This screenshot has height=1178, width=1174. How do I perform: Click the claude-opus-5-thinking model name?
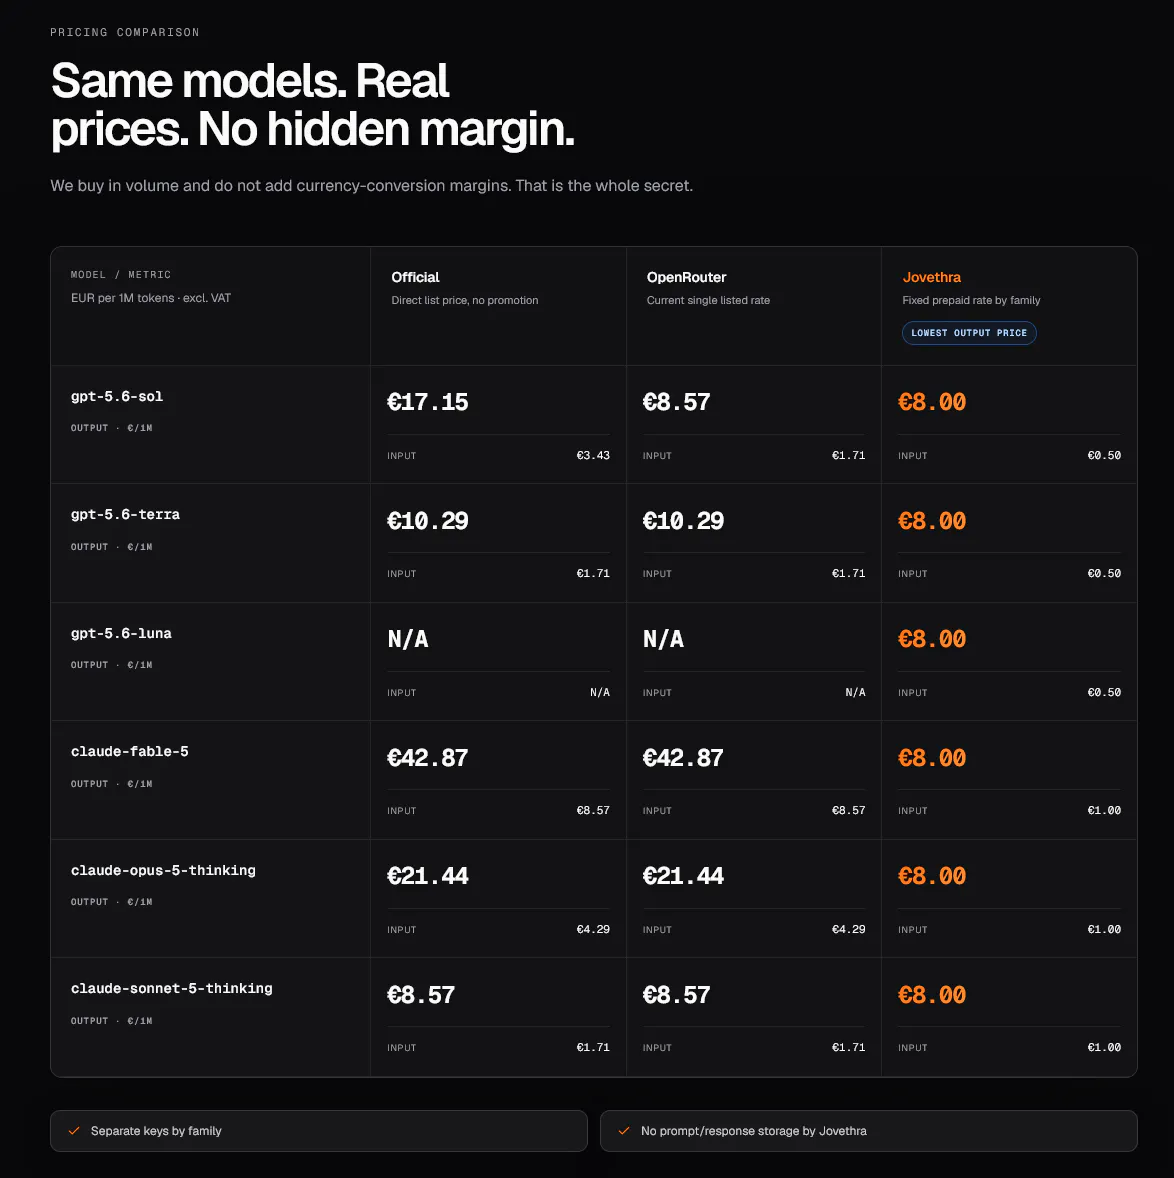(163, 870)
